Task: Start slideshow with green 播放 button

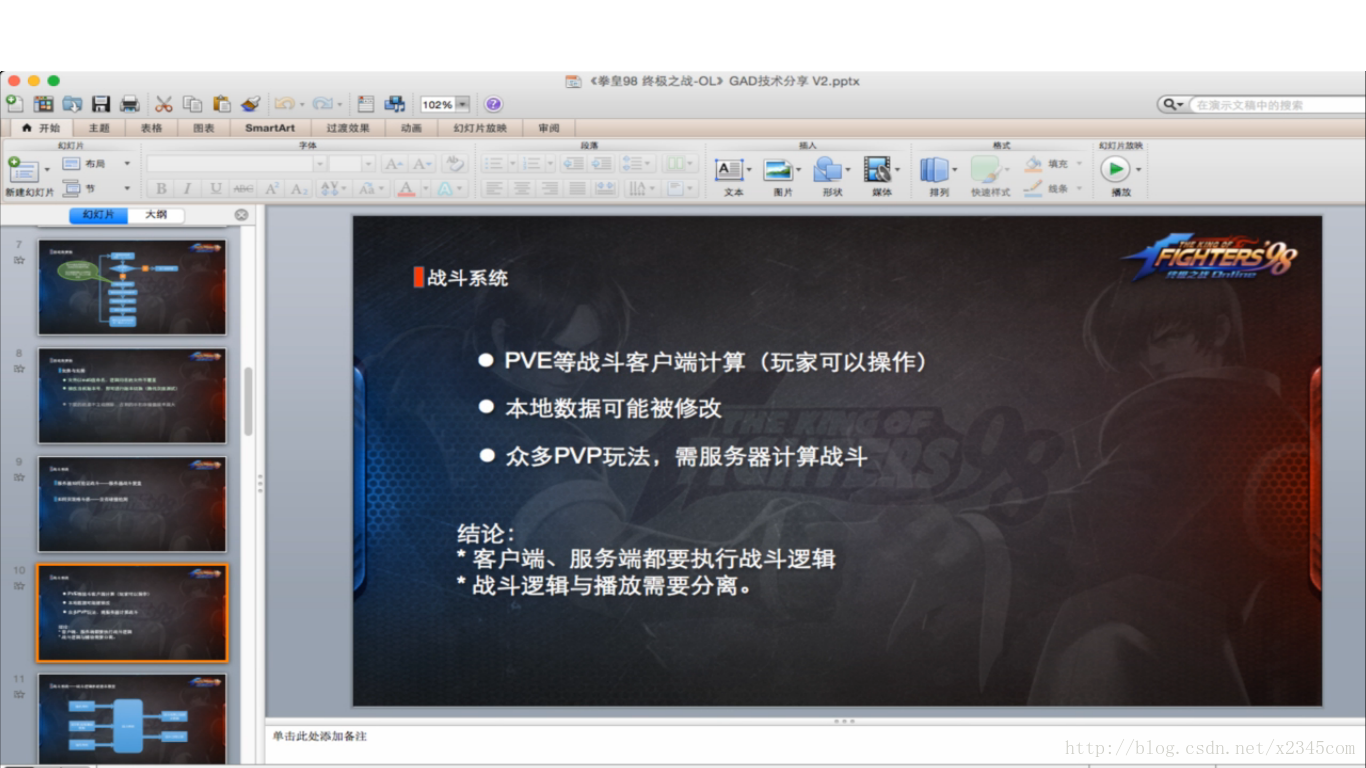Action: 1115,169
